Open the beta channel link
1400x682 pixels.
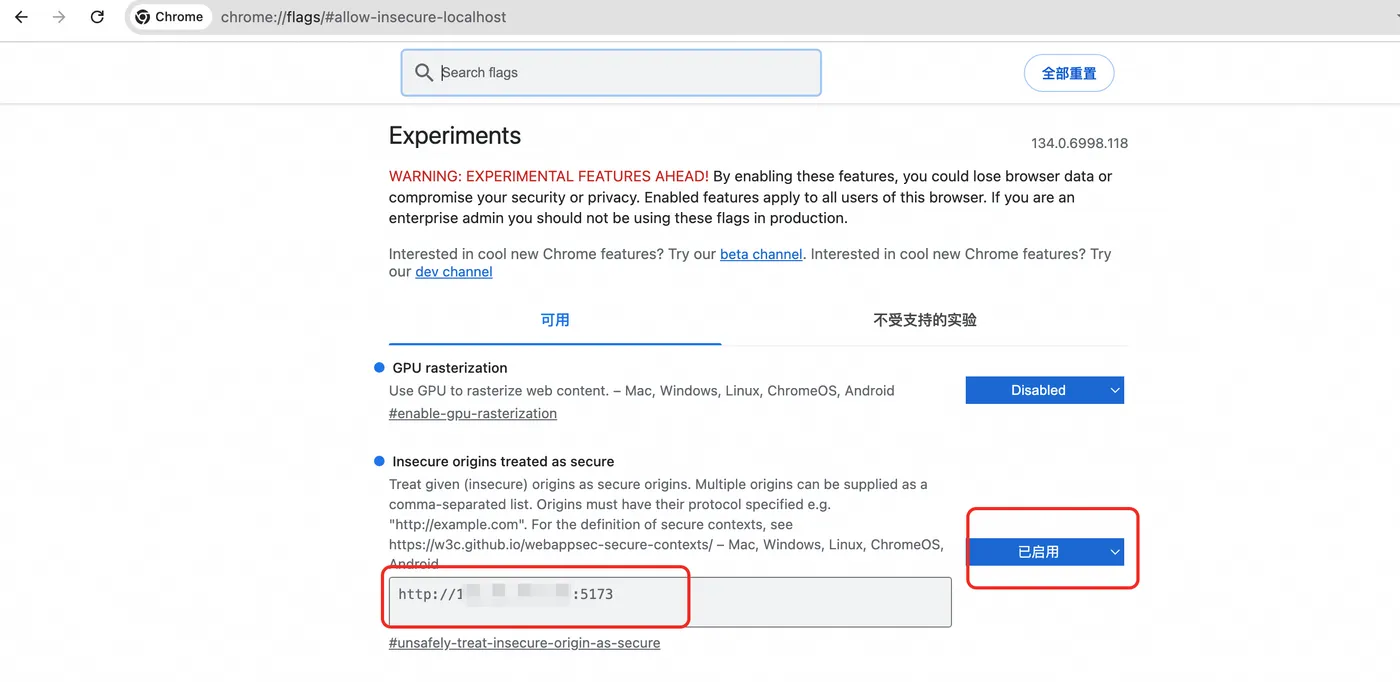tap(761, 254)
